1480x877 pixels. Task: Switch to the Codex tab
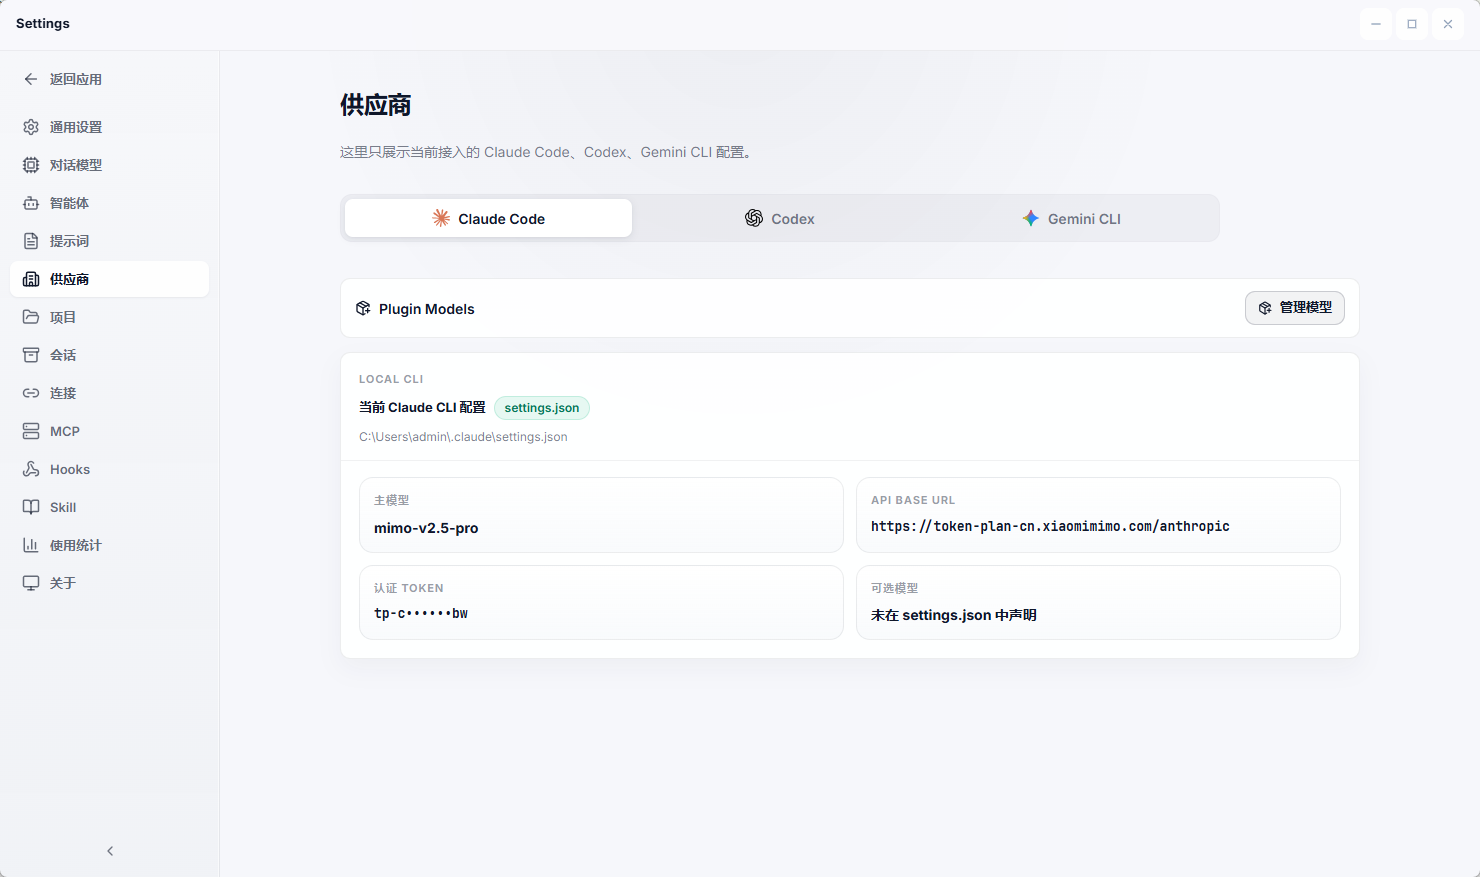coord(780,218)
